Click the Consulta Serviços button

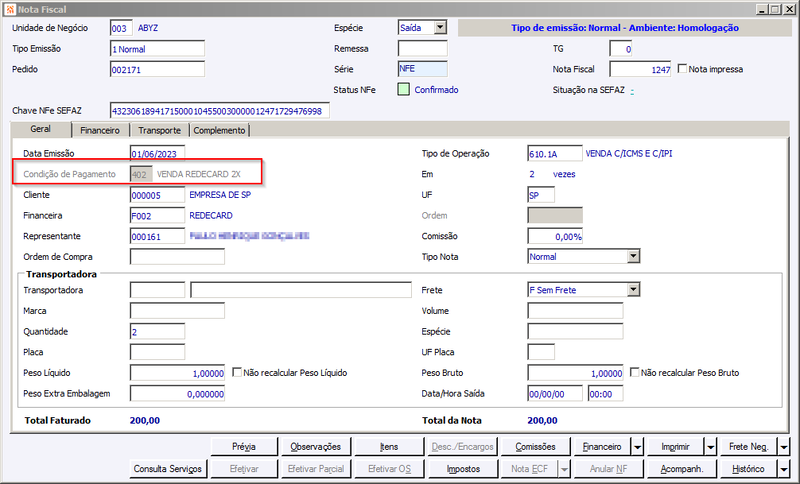(168, 468)
